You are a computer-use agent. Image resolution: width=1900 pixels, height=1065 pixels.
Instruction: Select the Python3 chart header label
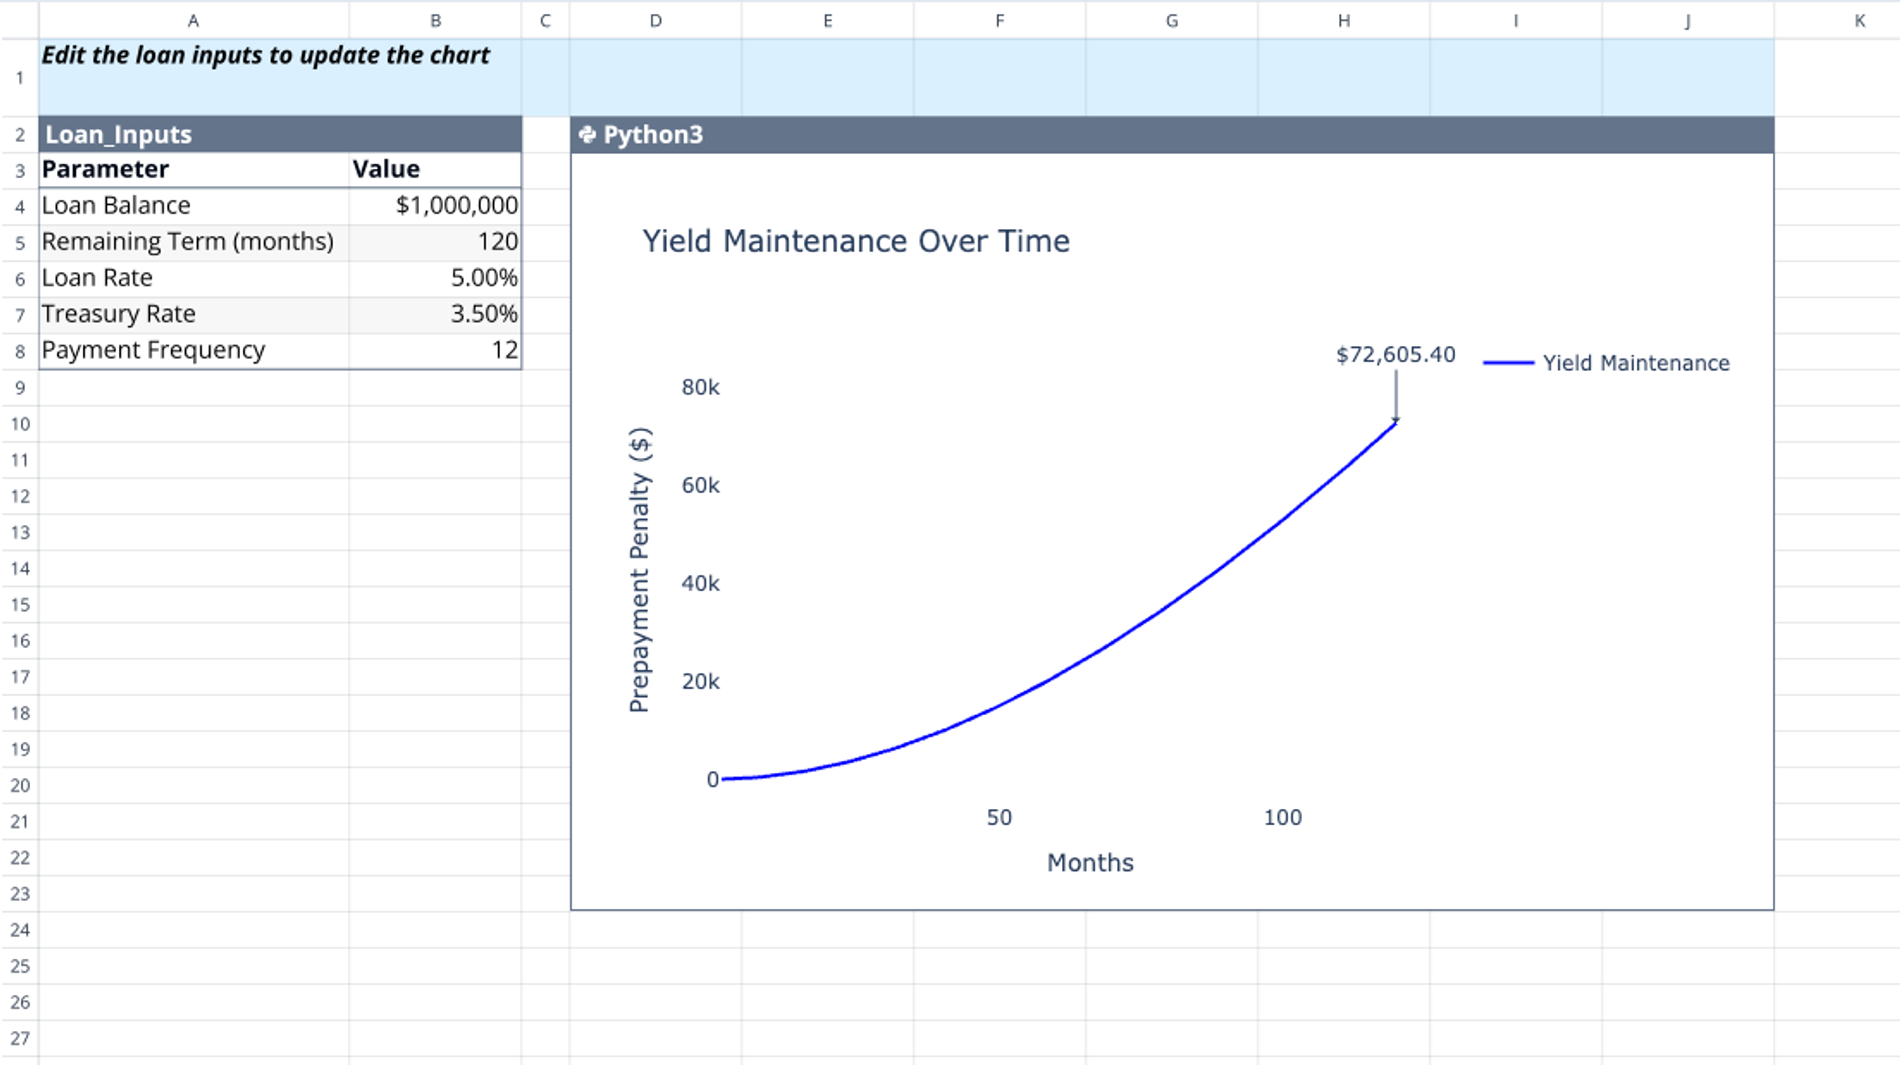coord(653,134)
